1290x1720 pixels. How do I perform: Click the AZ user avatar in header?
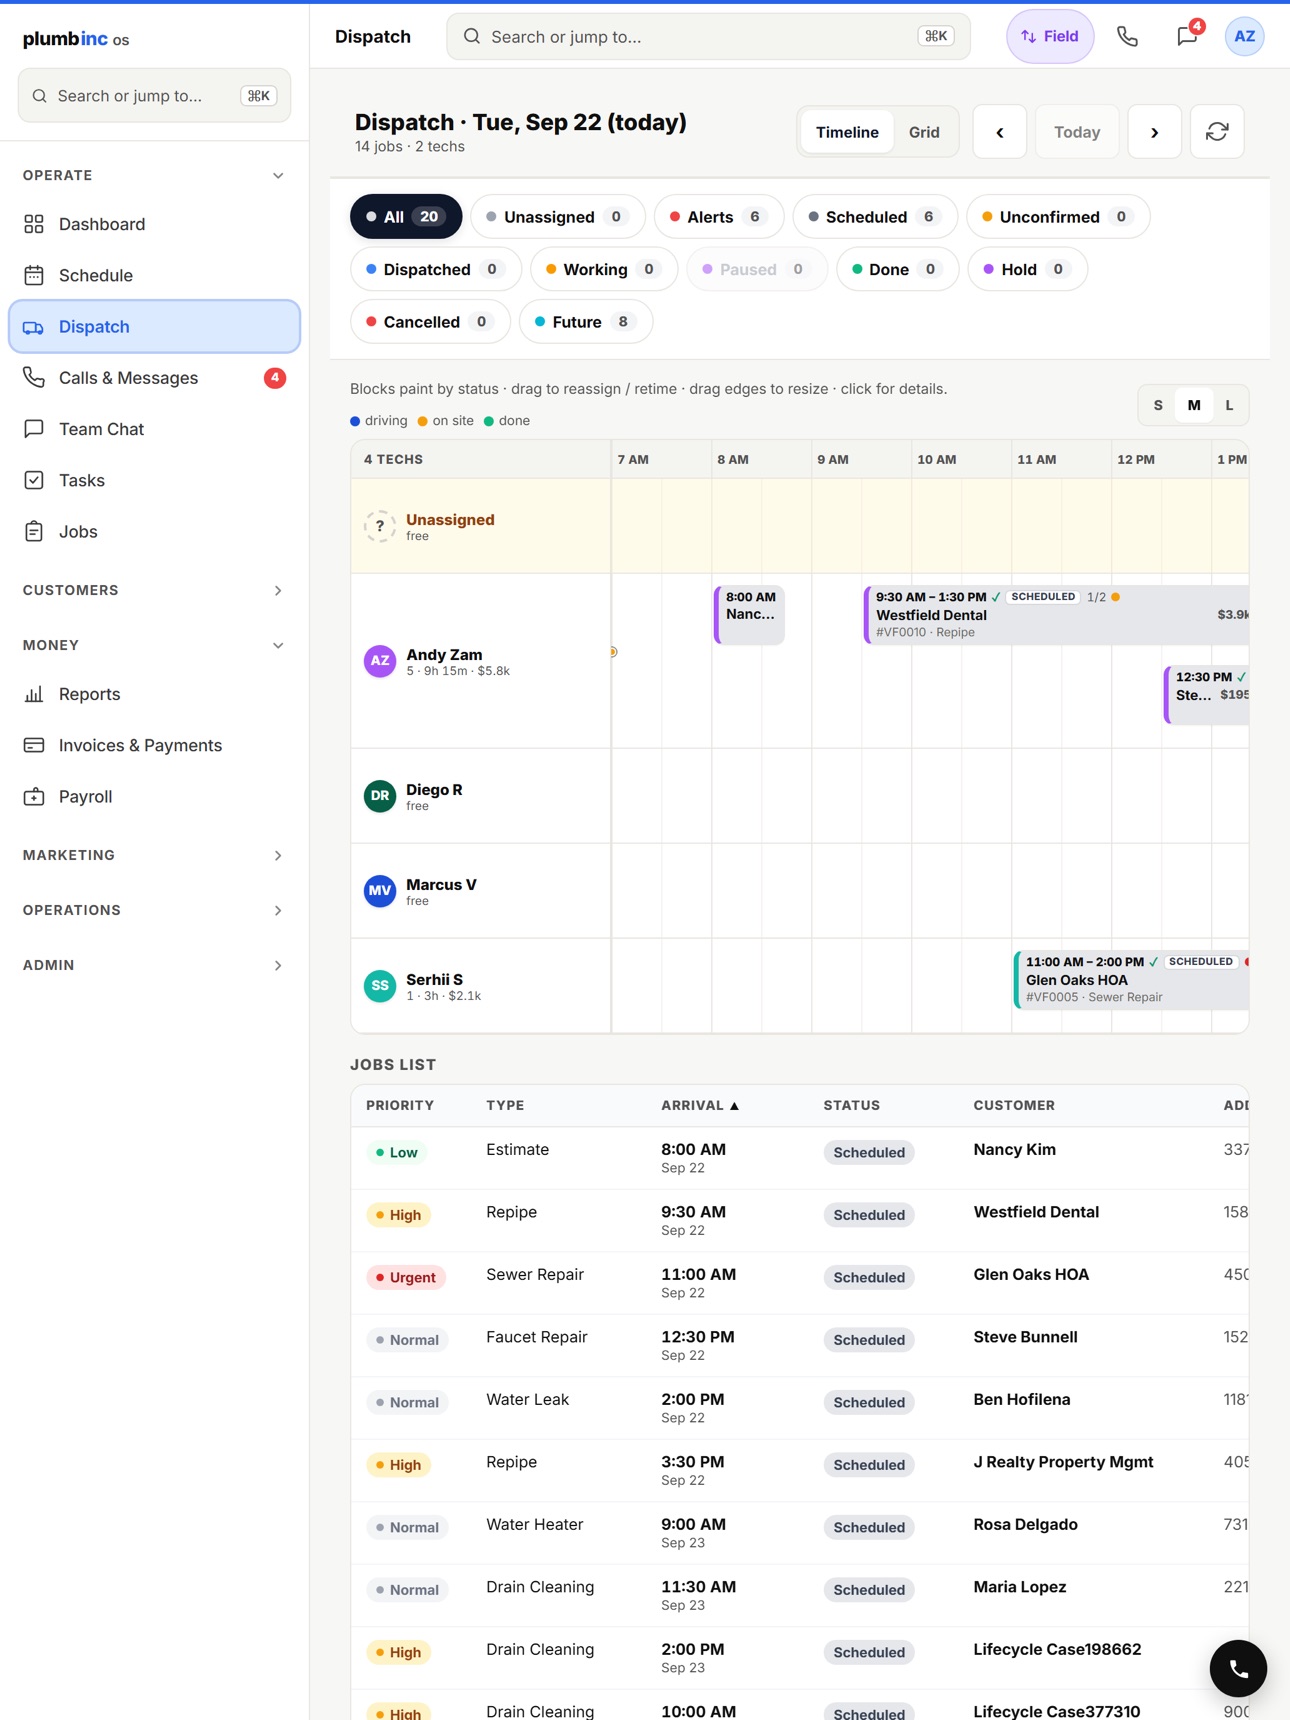tap(1244, 37)
